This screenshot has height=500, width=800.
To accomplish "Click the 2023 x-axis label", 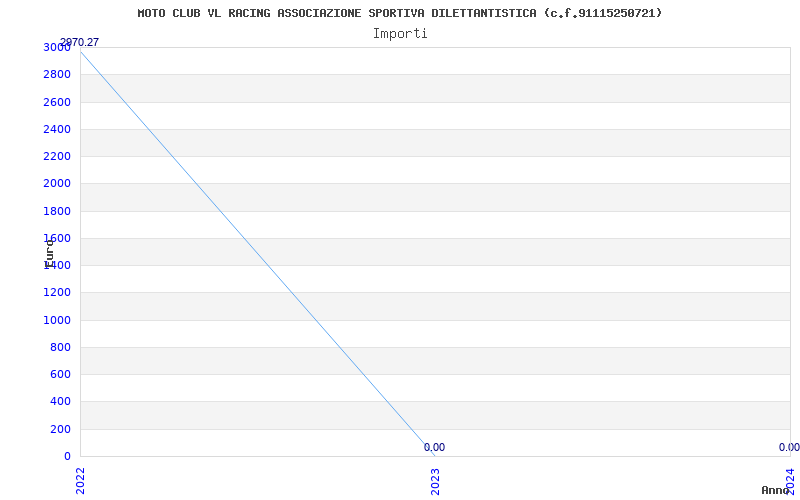I will [x=435, y=481].
